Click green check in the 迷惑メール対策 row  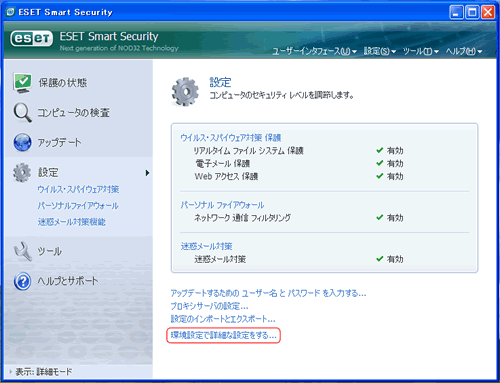(380, 259)
